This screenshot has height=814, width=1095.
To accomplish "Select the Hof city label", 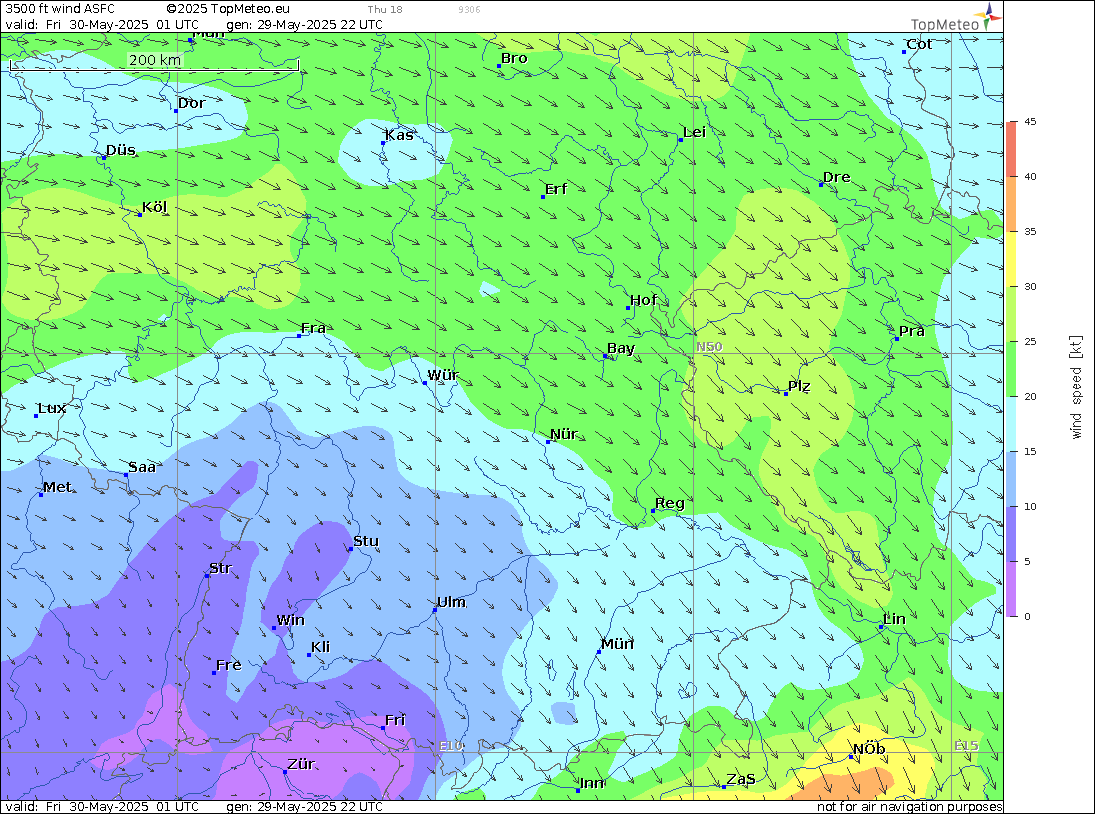I will click(643, 300).
